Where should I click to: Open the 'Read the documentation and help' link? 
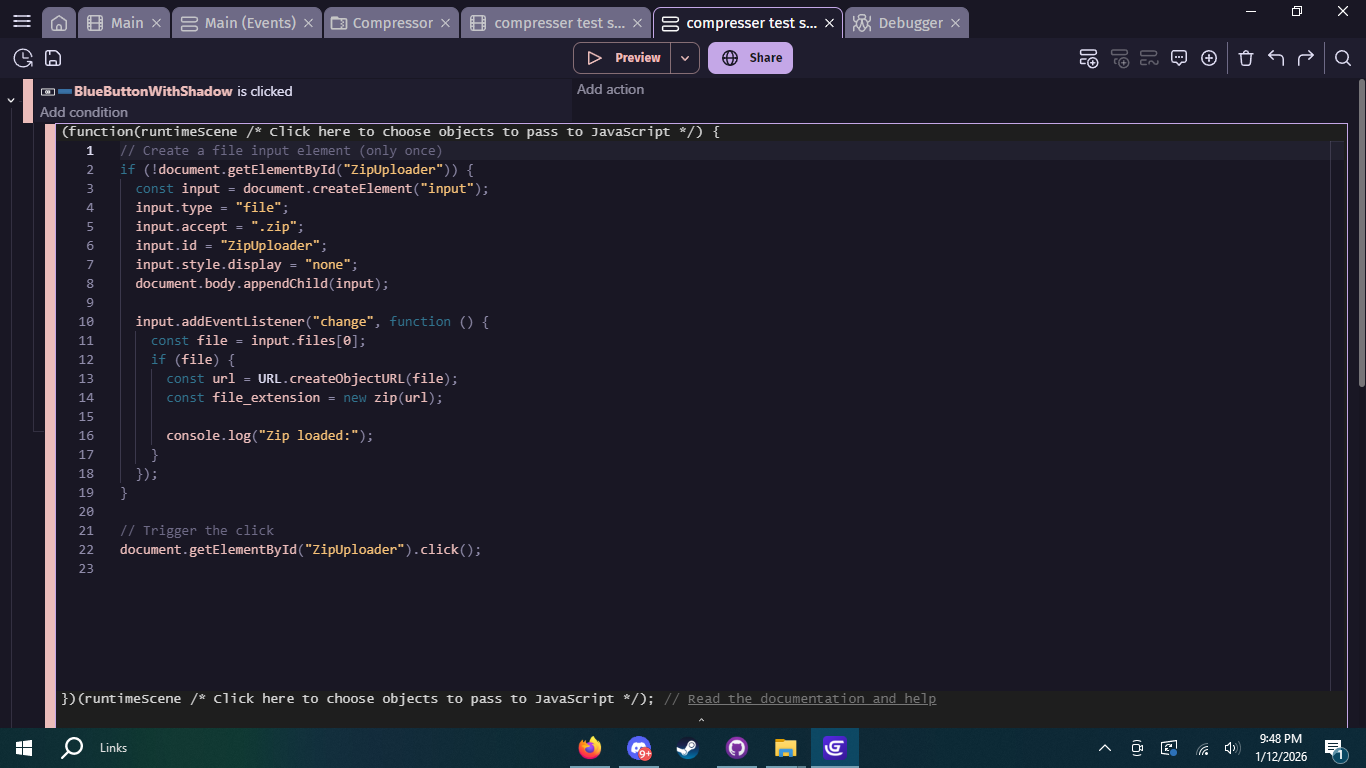point(811,699)
